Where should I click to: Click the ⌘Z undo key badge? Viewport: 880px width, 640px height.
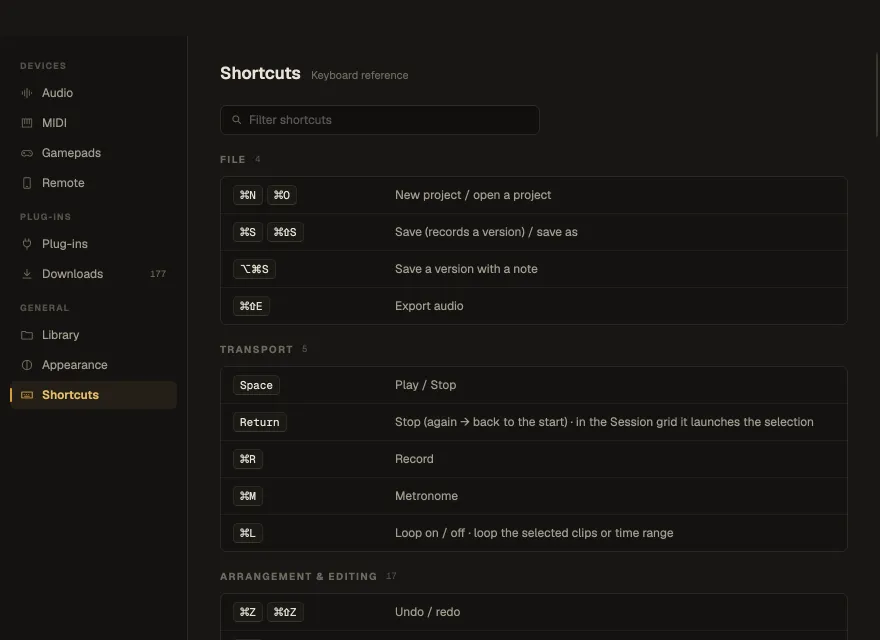(x=248, y=612)
